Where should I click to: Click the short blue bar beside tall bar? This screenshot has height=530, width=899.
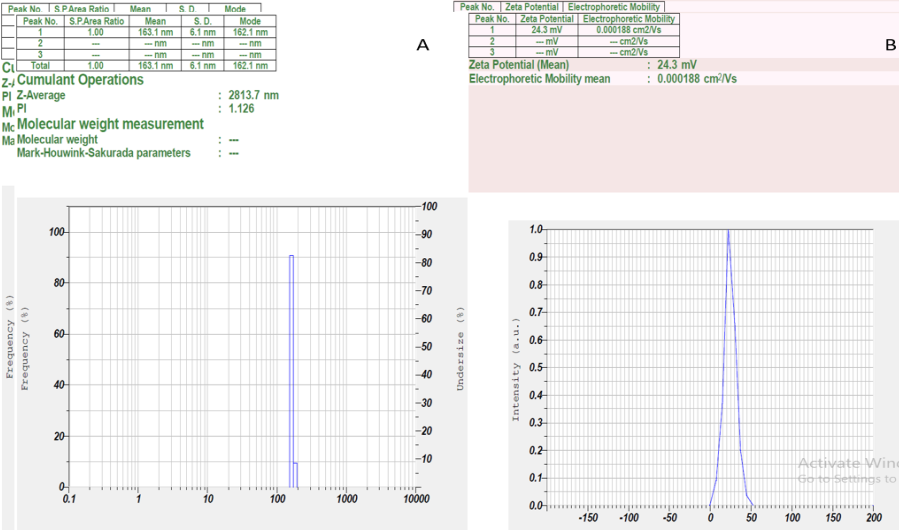point(296,474)
